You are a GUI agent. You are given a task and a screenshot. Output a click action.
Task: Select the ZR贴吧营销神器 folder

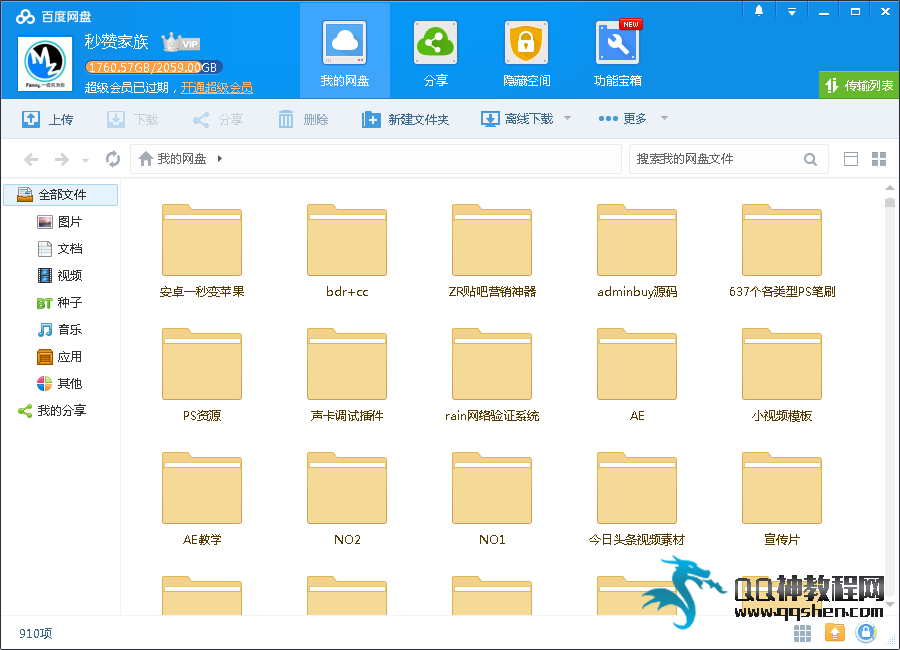pos(492,251)
